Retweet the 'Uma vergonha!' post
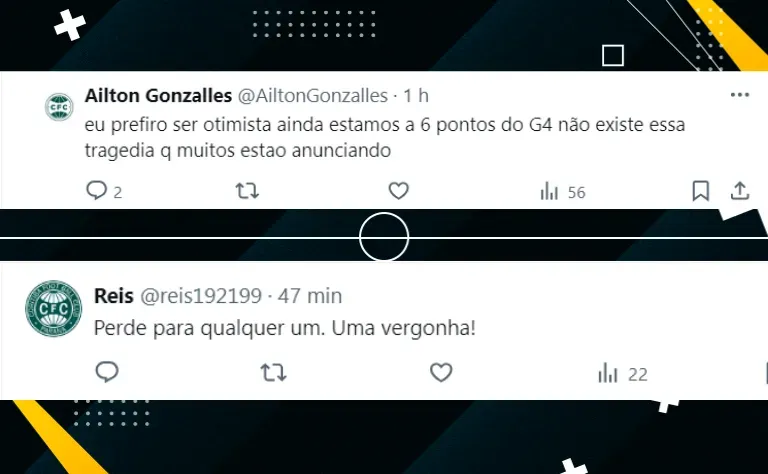 pos(273,373)
